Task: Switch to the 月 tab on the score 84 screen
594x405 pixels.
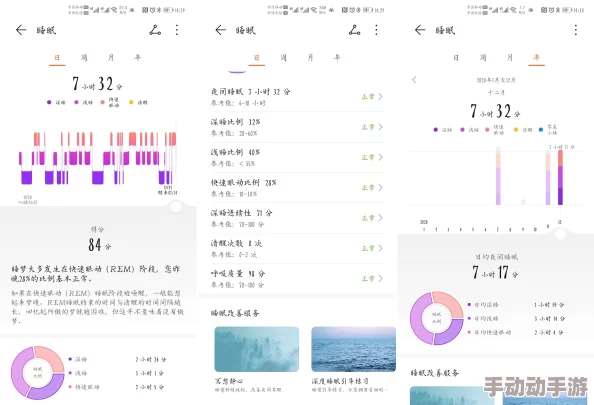Action: (111, 58)
